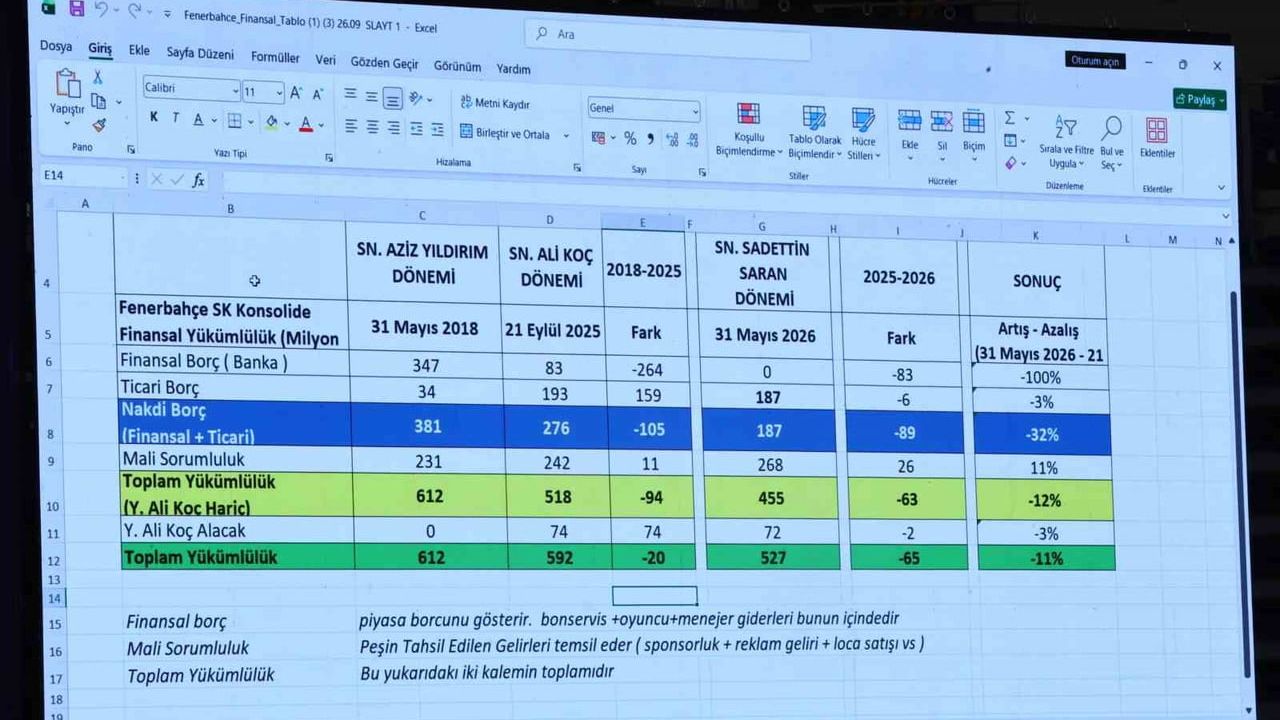Open the Yardım help tab
This screenshot has height=720, width=1280.
point(513,69)
